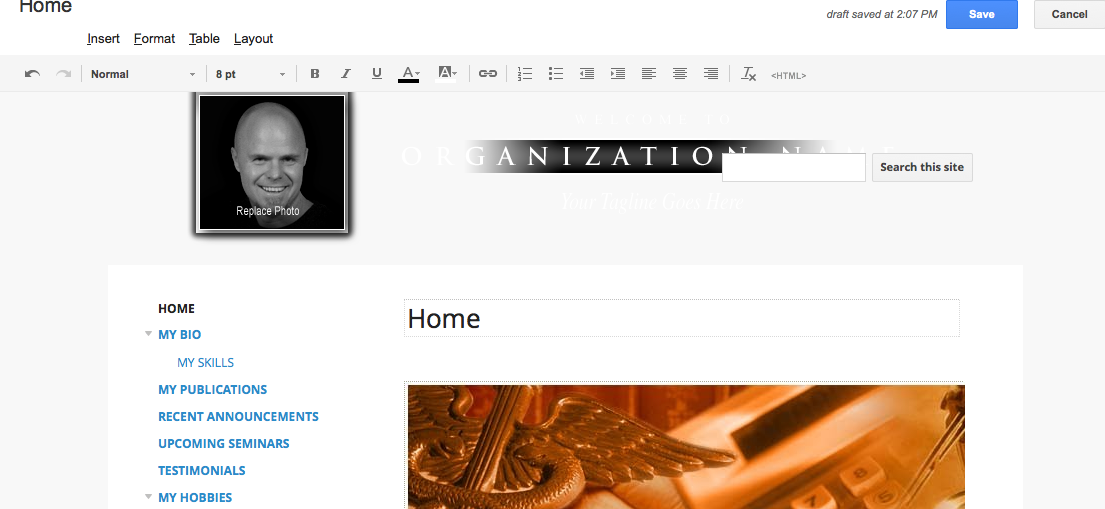Center align the text
Screen dimensions: 1105x509
click(680, 74)
